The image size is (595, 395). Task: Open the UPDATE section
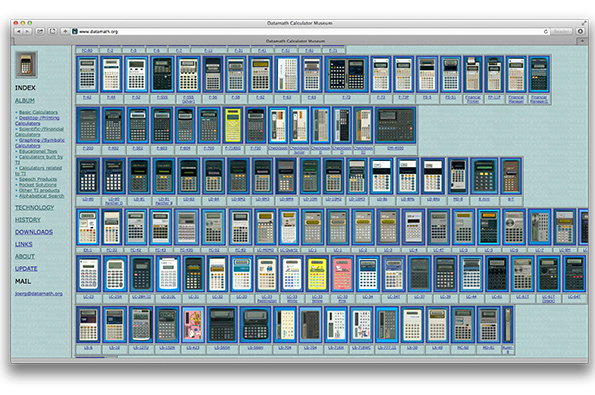coord(26,268)
